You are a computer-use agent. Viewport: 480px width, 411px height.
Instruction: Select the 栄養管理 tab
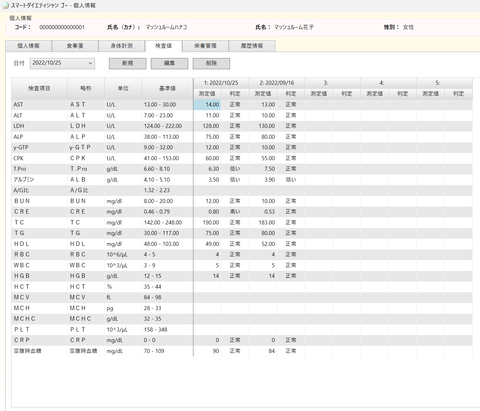coord(205,46)
